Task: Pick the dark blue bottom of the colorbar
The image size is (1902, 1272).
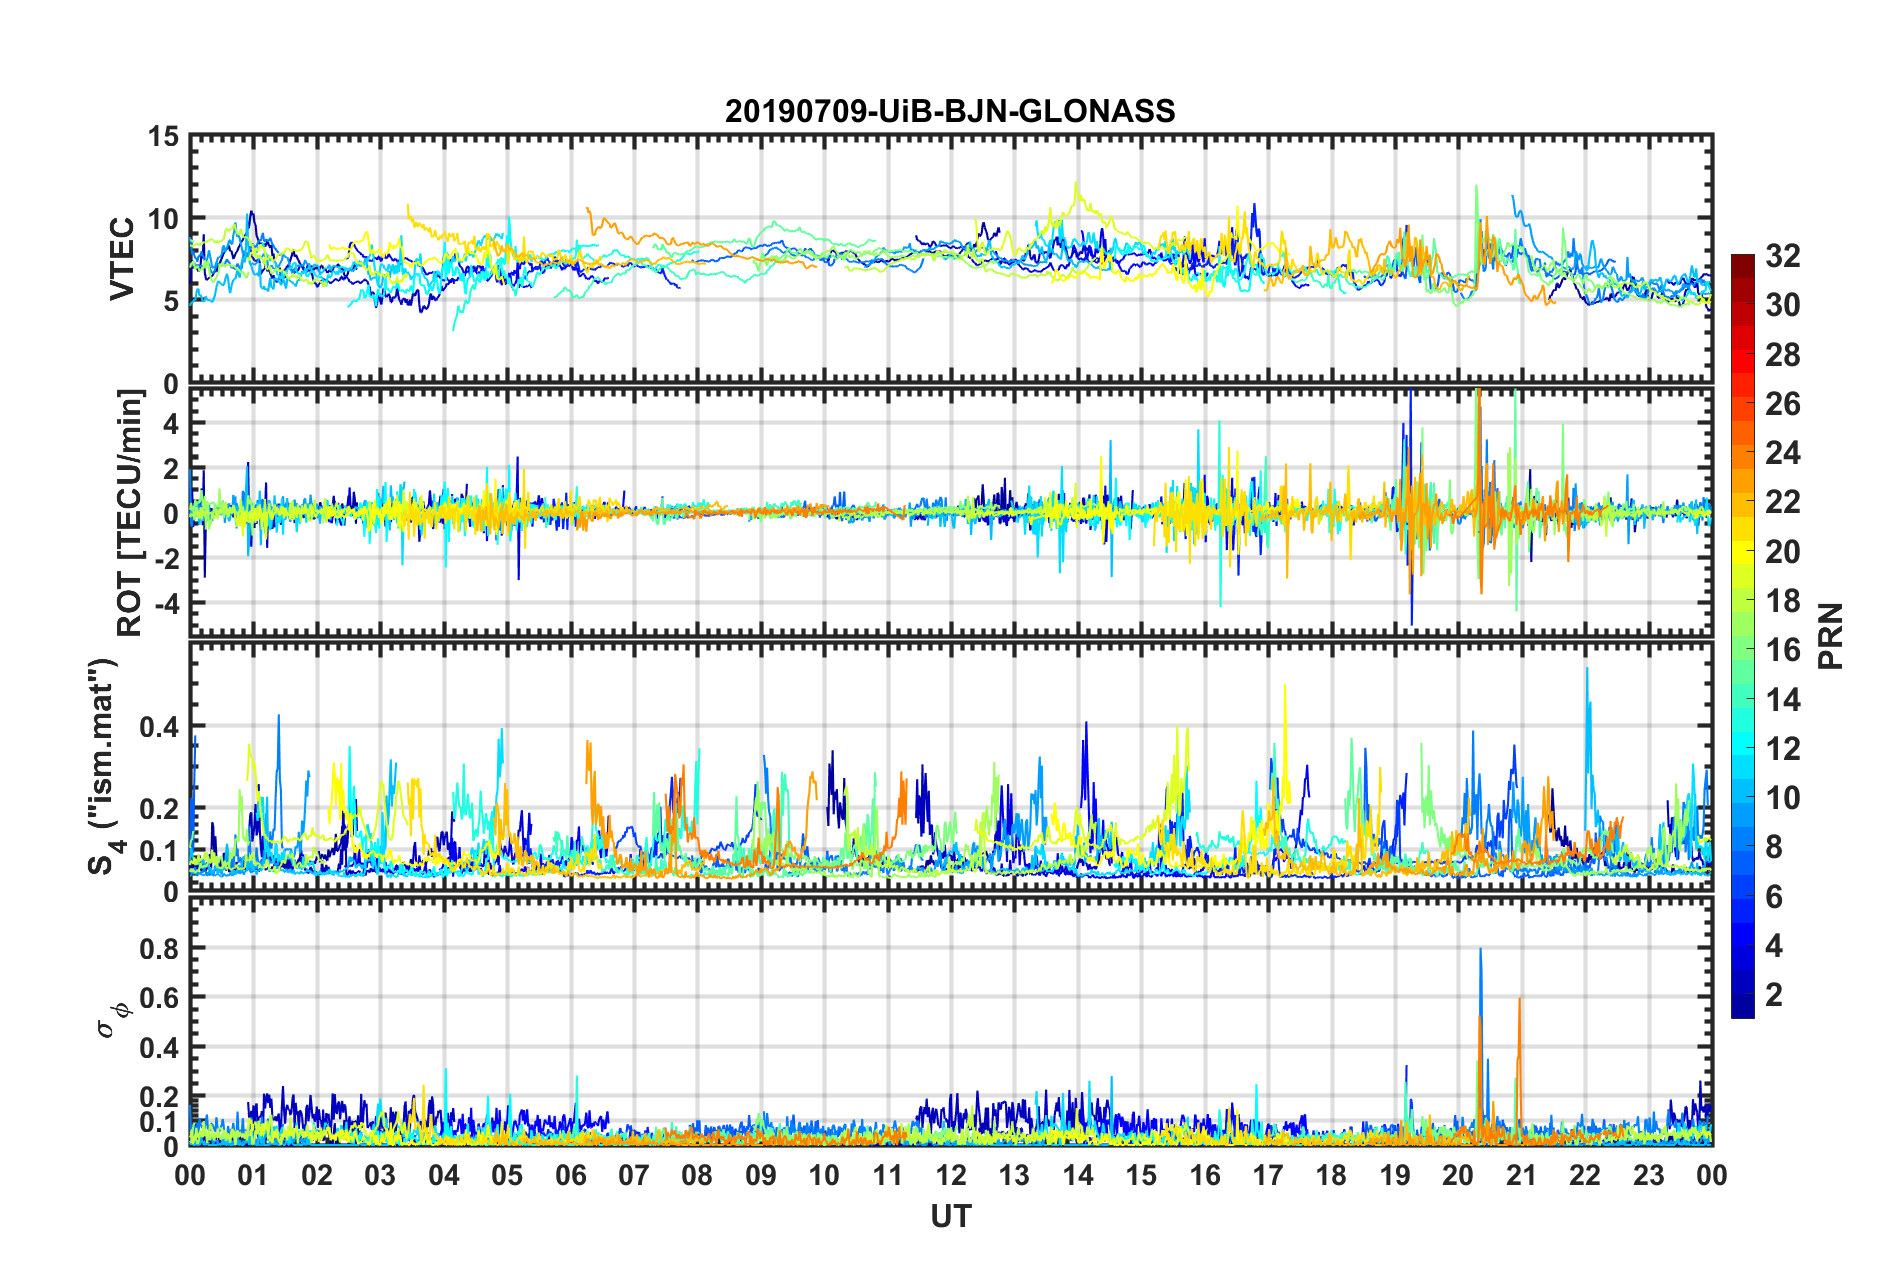Action: click(x=1742, y=1008)
